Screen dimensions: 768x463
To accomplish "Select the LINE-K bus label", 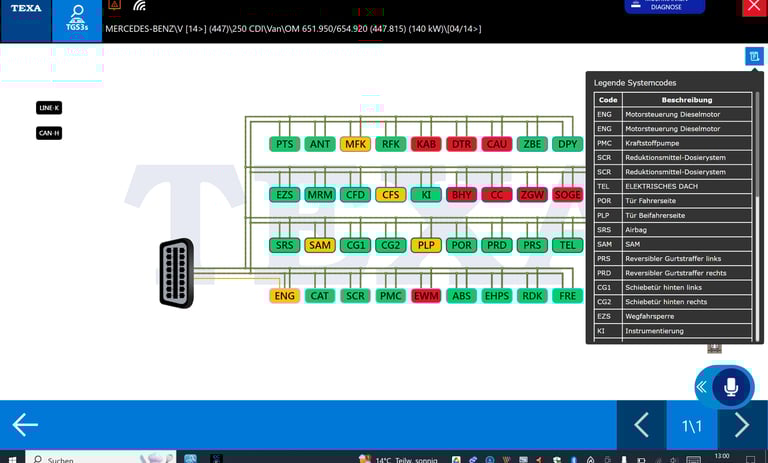I will click(x=49, y=108).
